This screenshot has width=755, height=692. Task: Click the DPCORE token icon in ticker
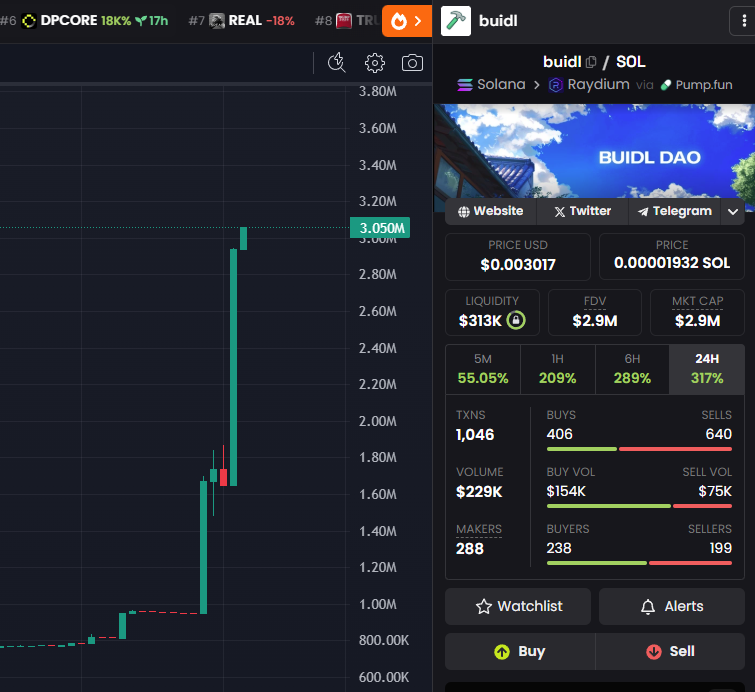(x=29, y=21)
